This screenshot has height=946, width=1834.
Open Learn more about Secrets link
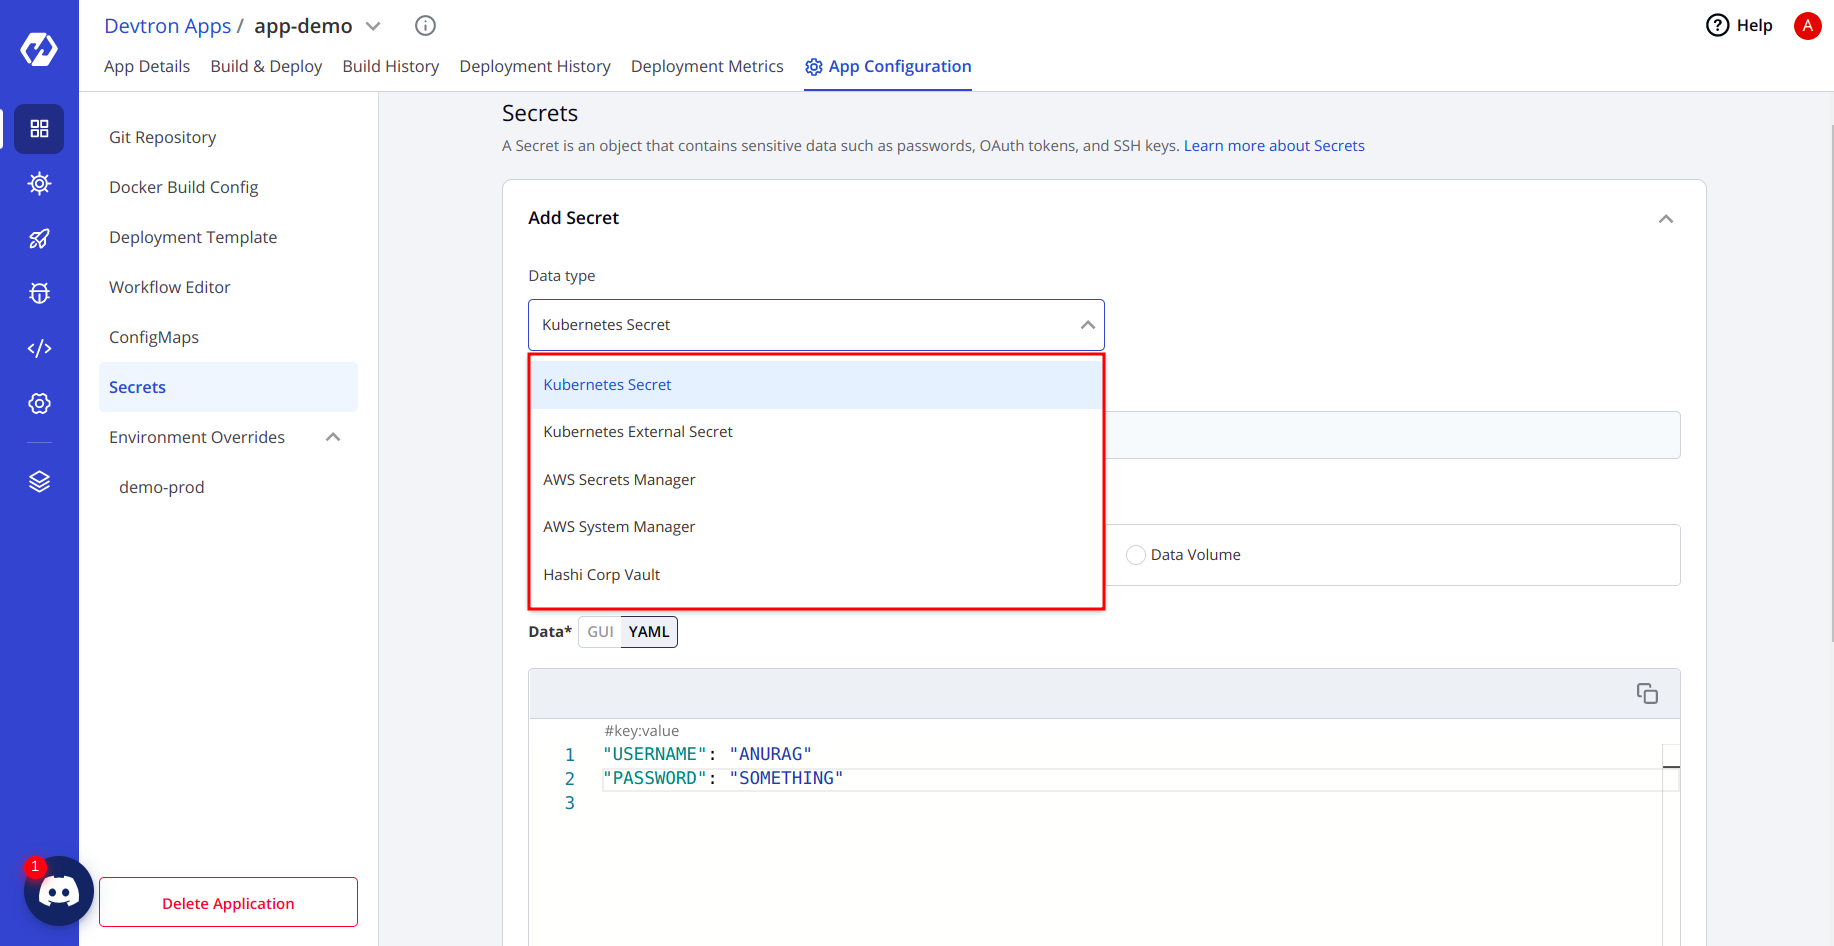click(1273, 146)
